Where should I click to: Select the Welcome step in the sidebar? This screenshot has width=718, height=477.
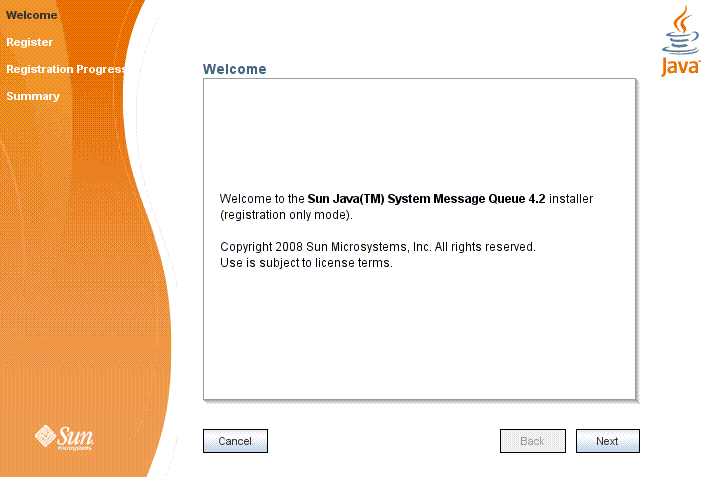click(31, 15)
